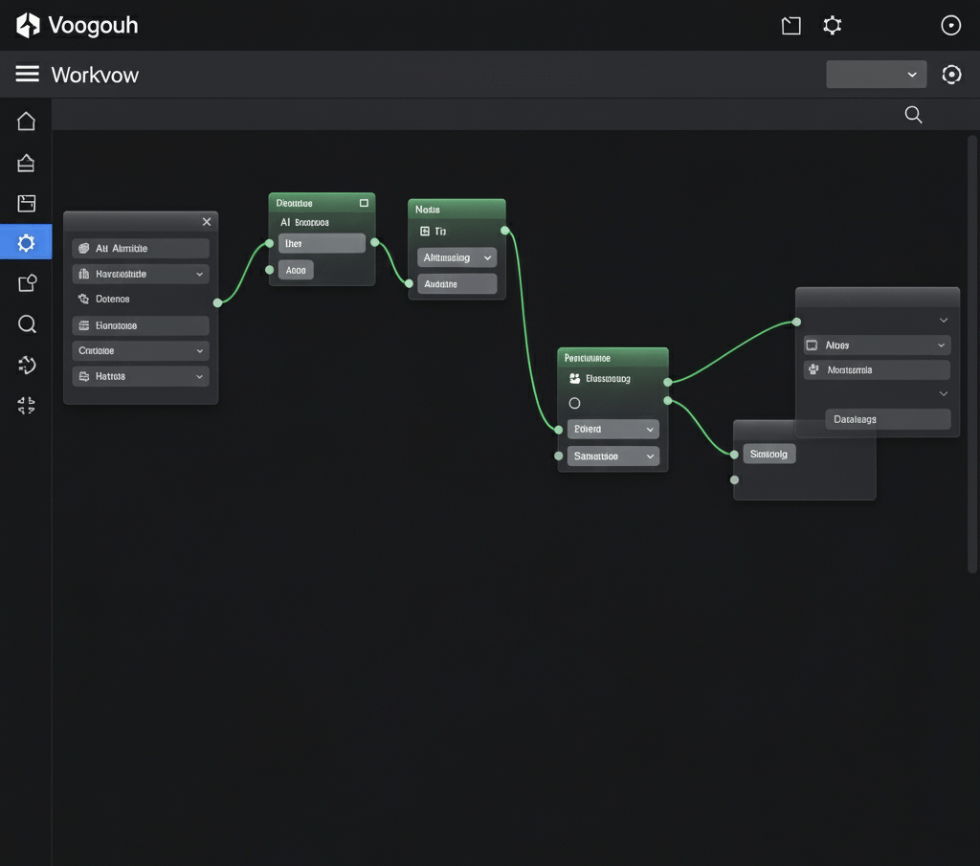The image size is (980, 866).
Task: Click the Samattsoo input port
Action: click(x=559, y=456)
